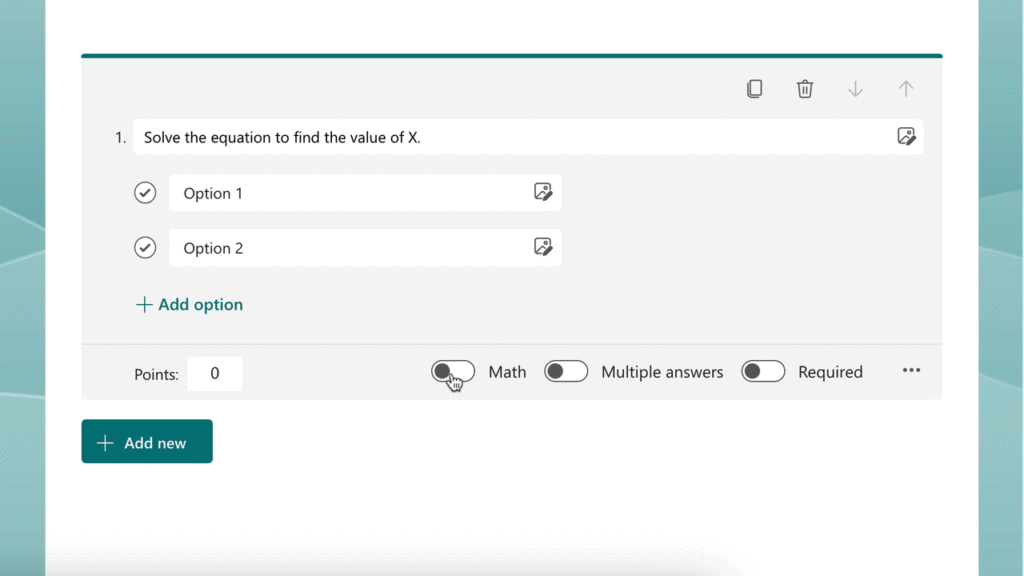Open the more settings ellipsis menu

tap(911, 370)
